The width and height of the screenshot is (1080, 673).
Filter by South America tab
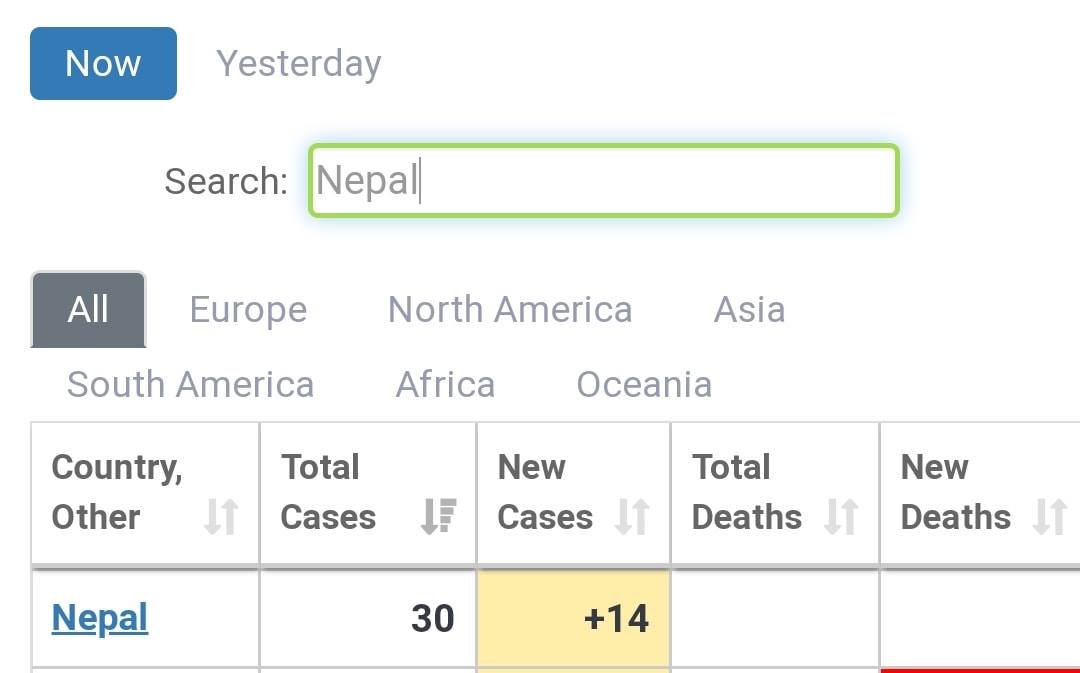[x=191, y=384]
